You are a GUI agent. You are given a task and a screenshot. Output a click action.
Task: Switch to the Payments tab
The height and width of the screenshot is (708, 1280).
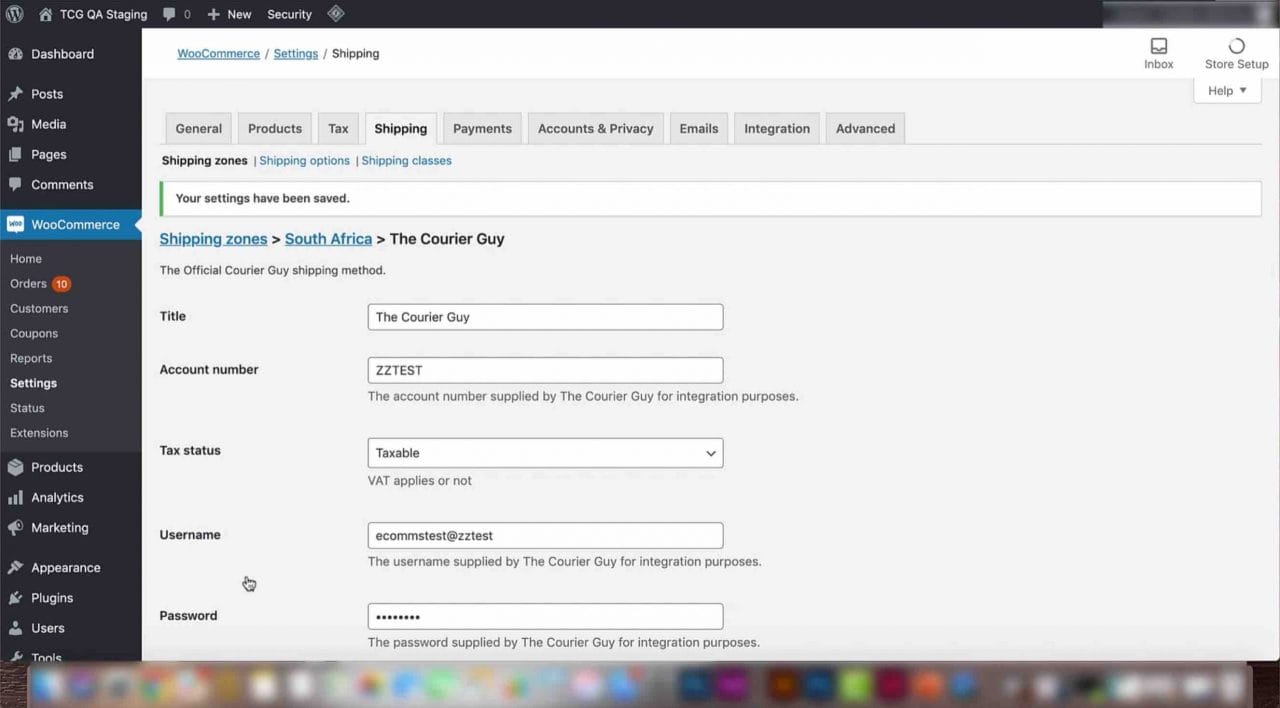(x=482, y=128)
